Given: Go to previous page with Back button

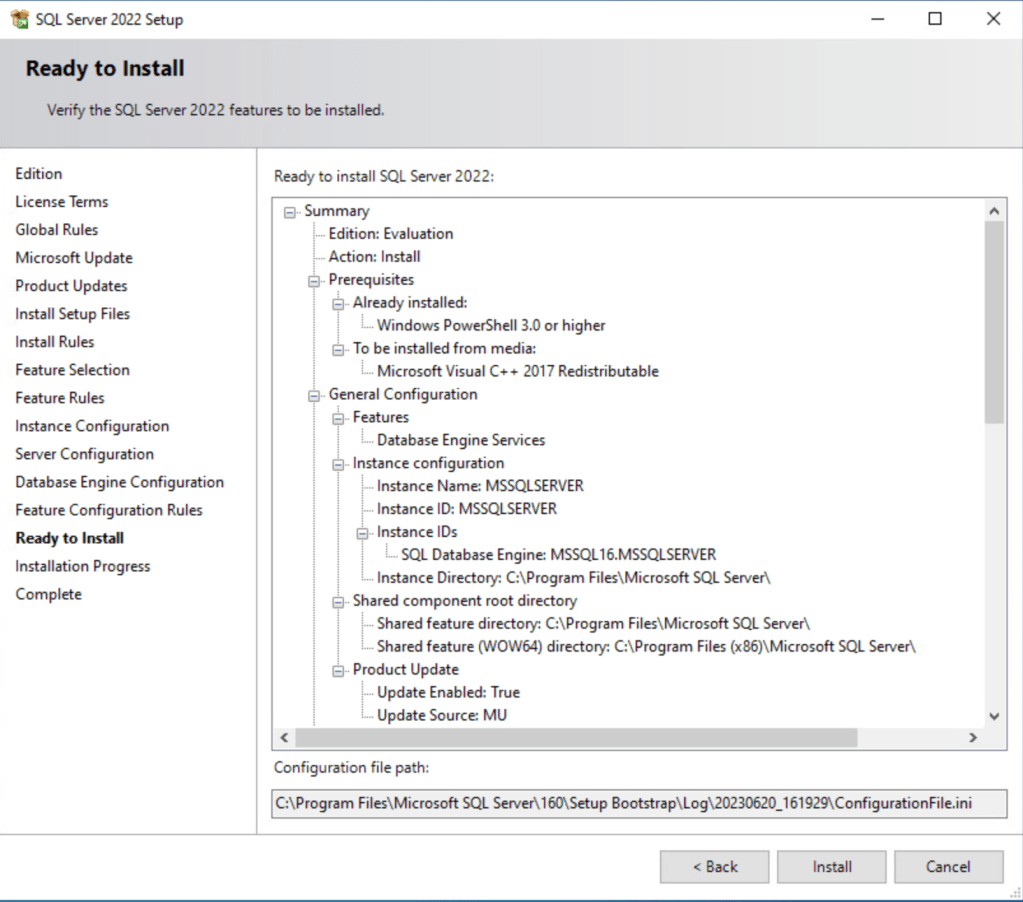Looking at the screenshot, I should tap(714, 867).
